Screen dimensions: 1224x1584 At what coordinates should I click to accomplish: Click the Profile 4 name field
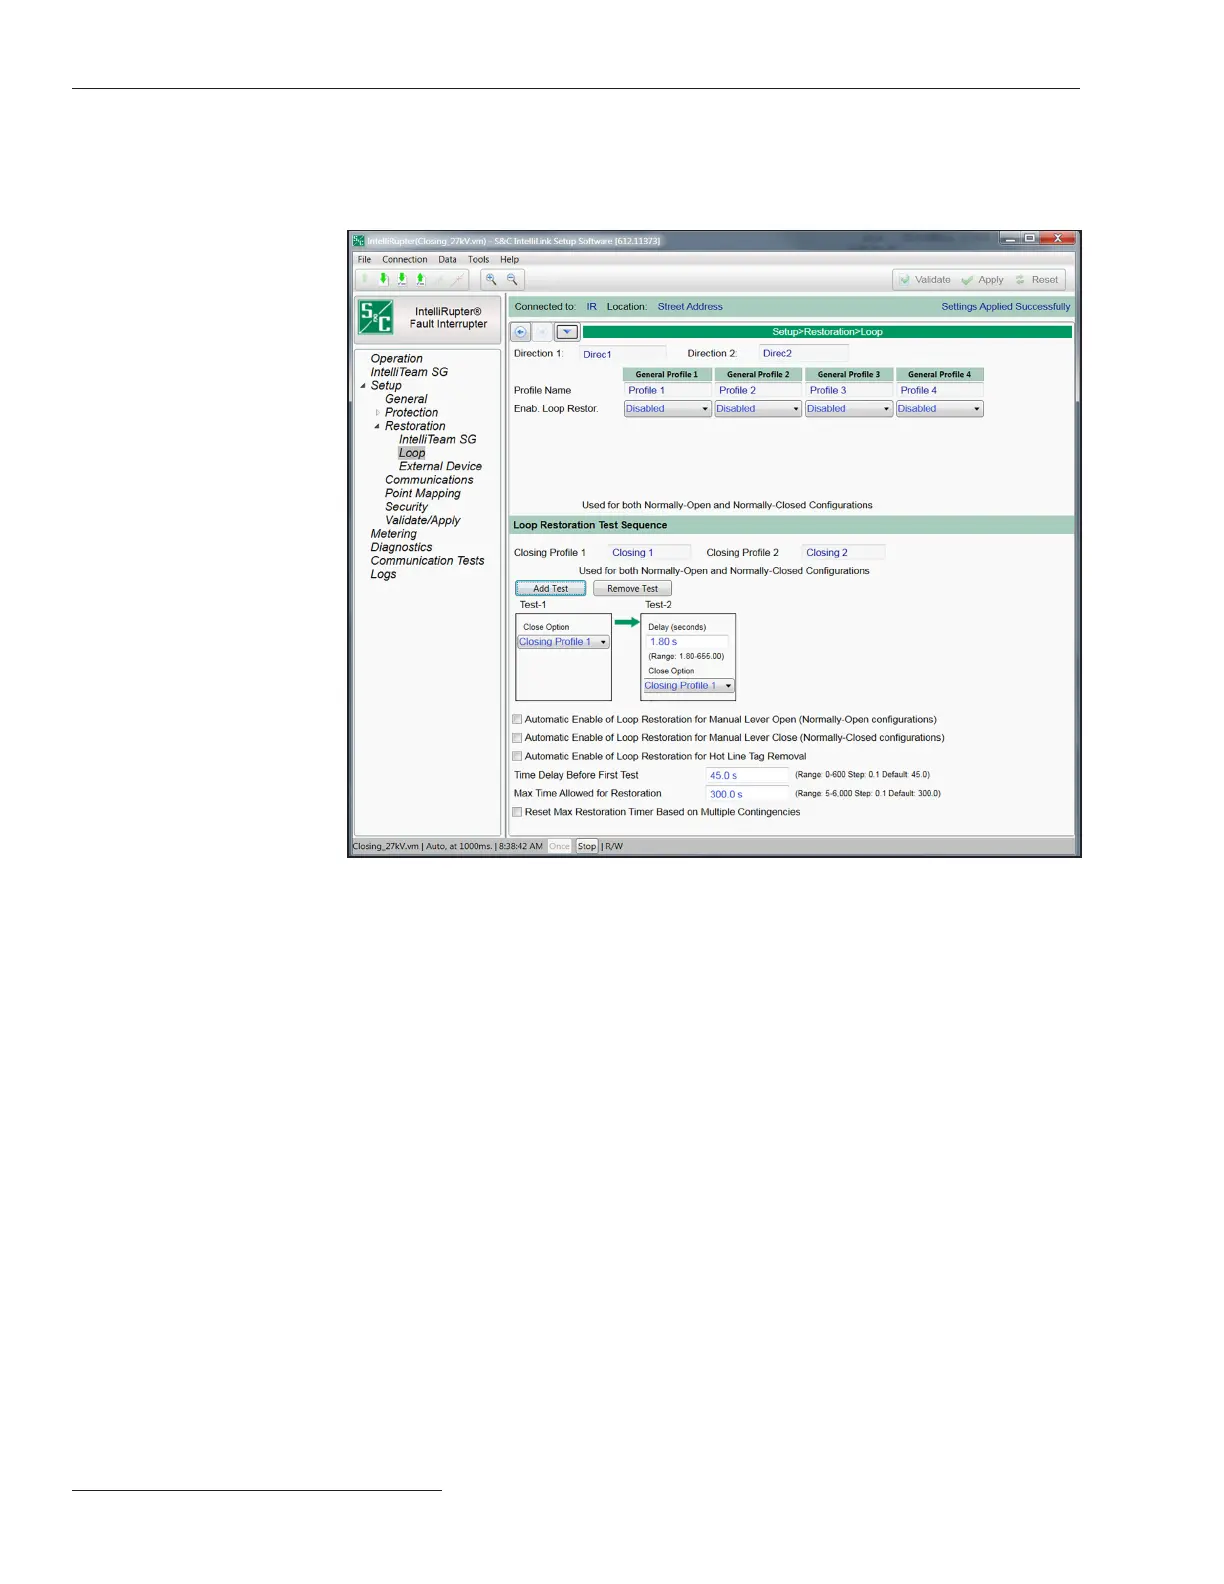pos(939,391)
